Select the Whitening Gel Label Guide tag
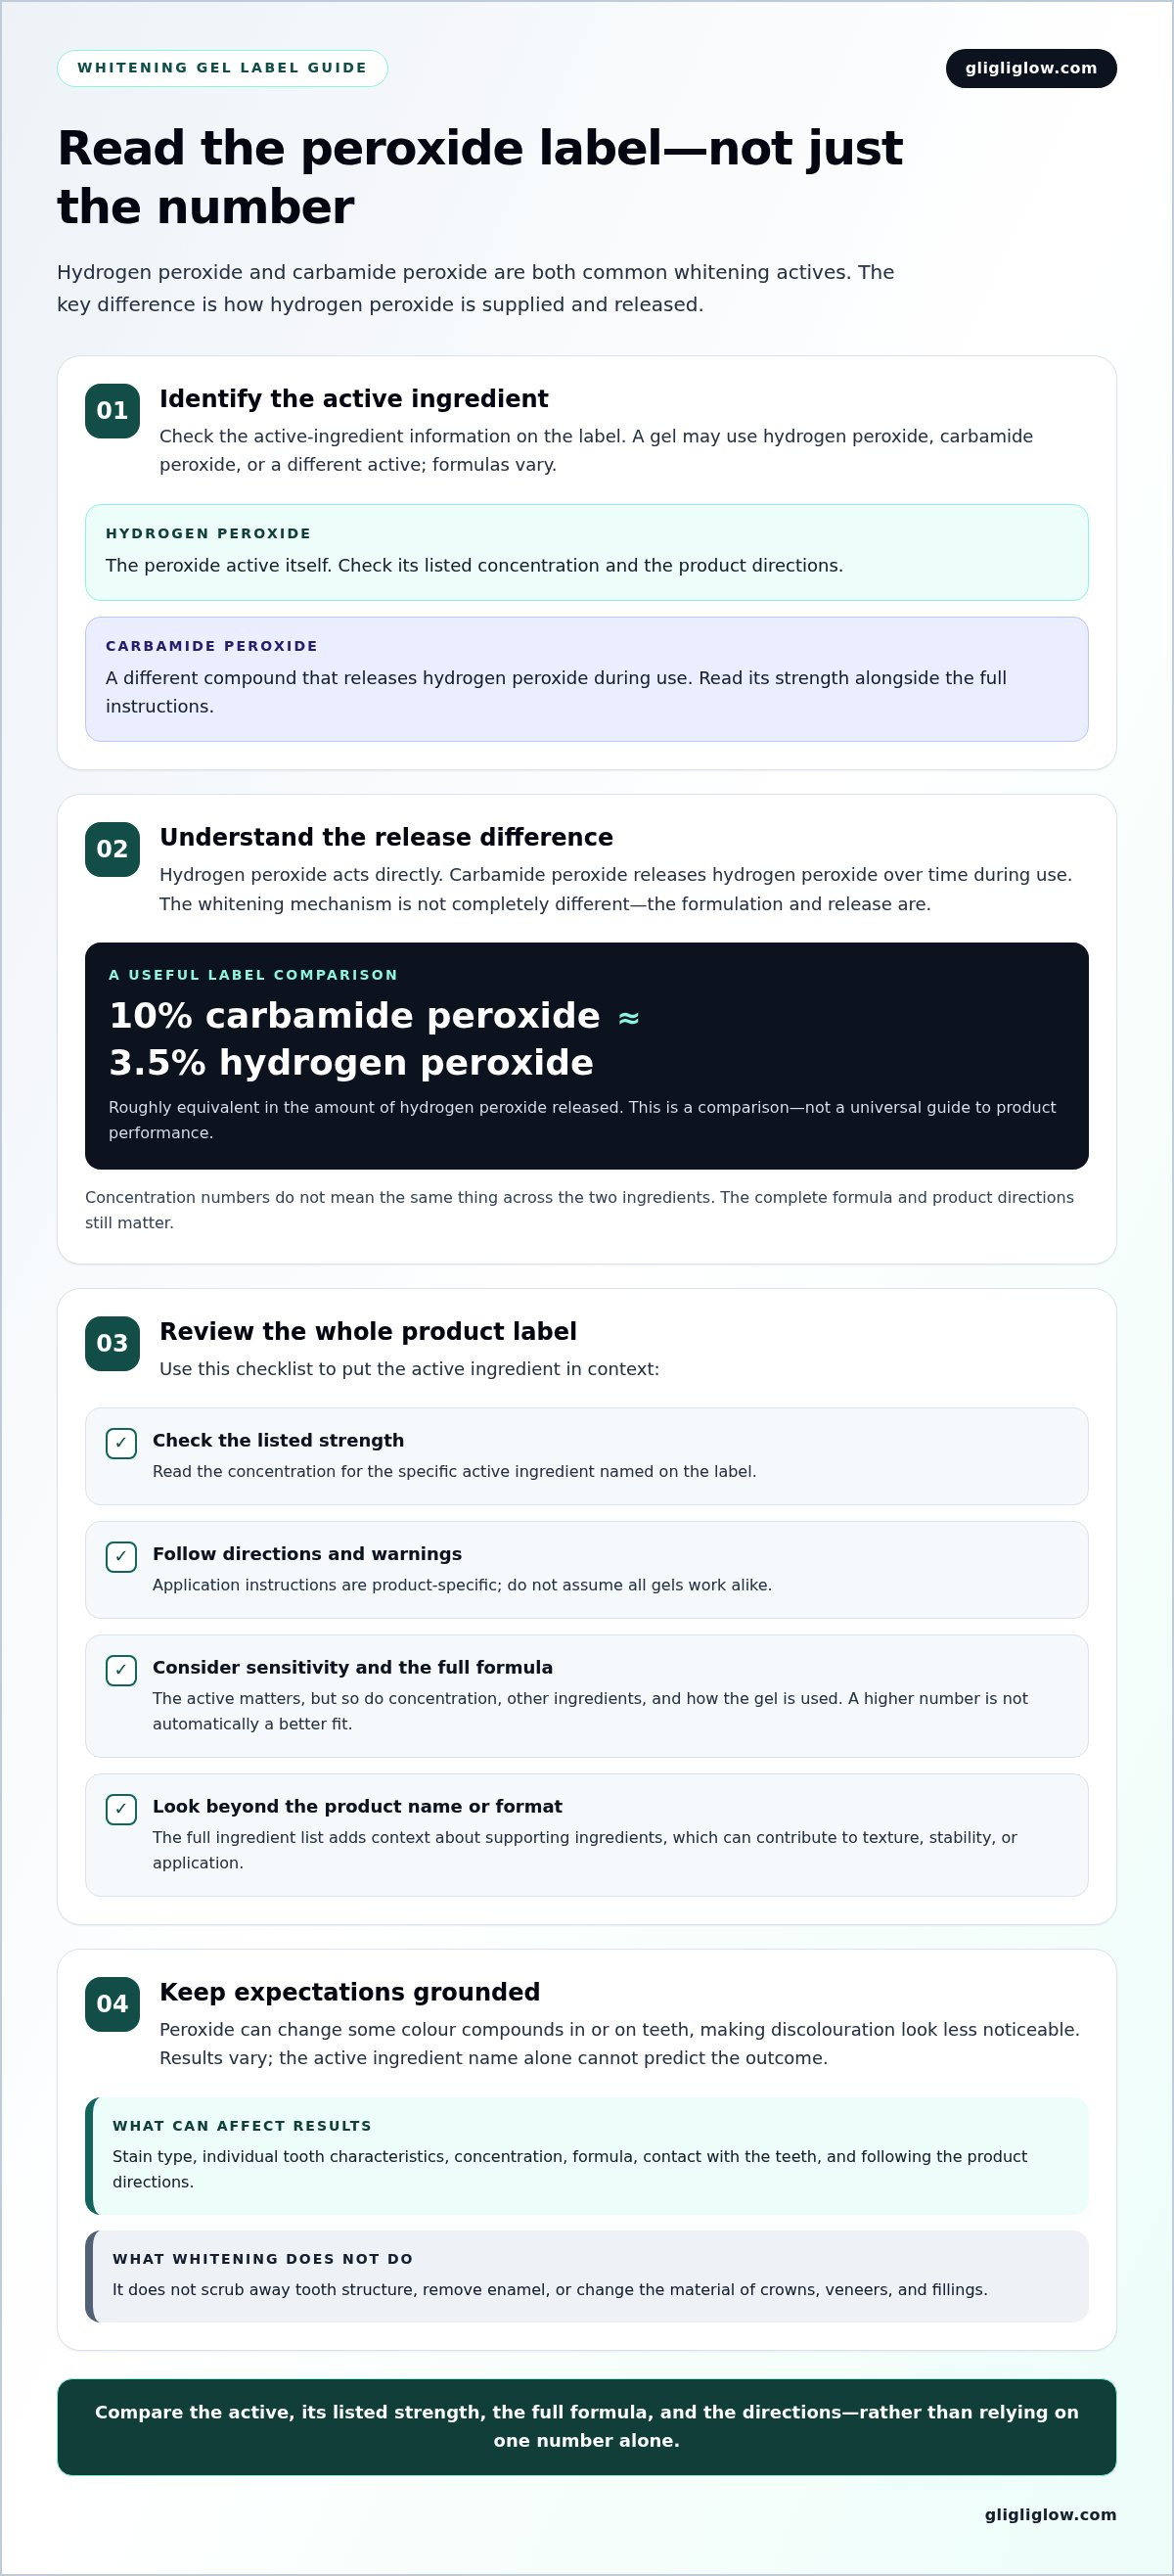Viewport: 1174px width, 2576px height. (222, 68)
